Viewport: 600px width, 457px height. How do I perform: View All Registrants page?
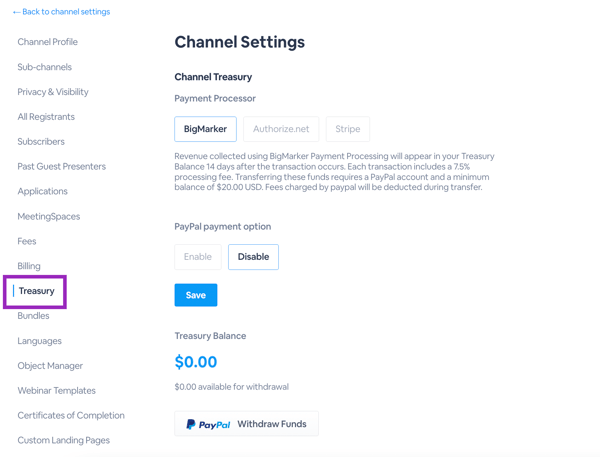(46, 117)
